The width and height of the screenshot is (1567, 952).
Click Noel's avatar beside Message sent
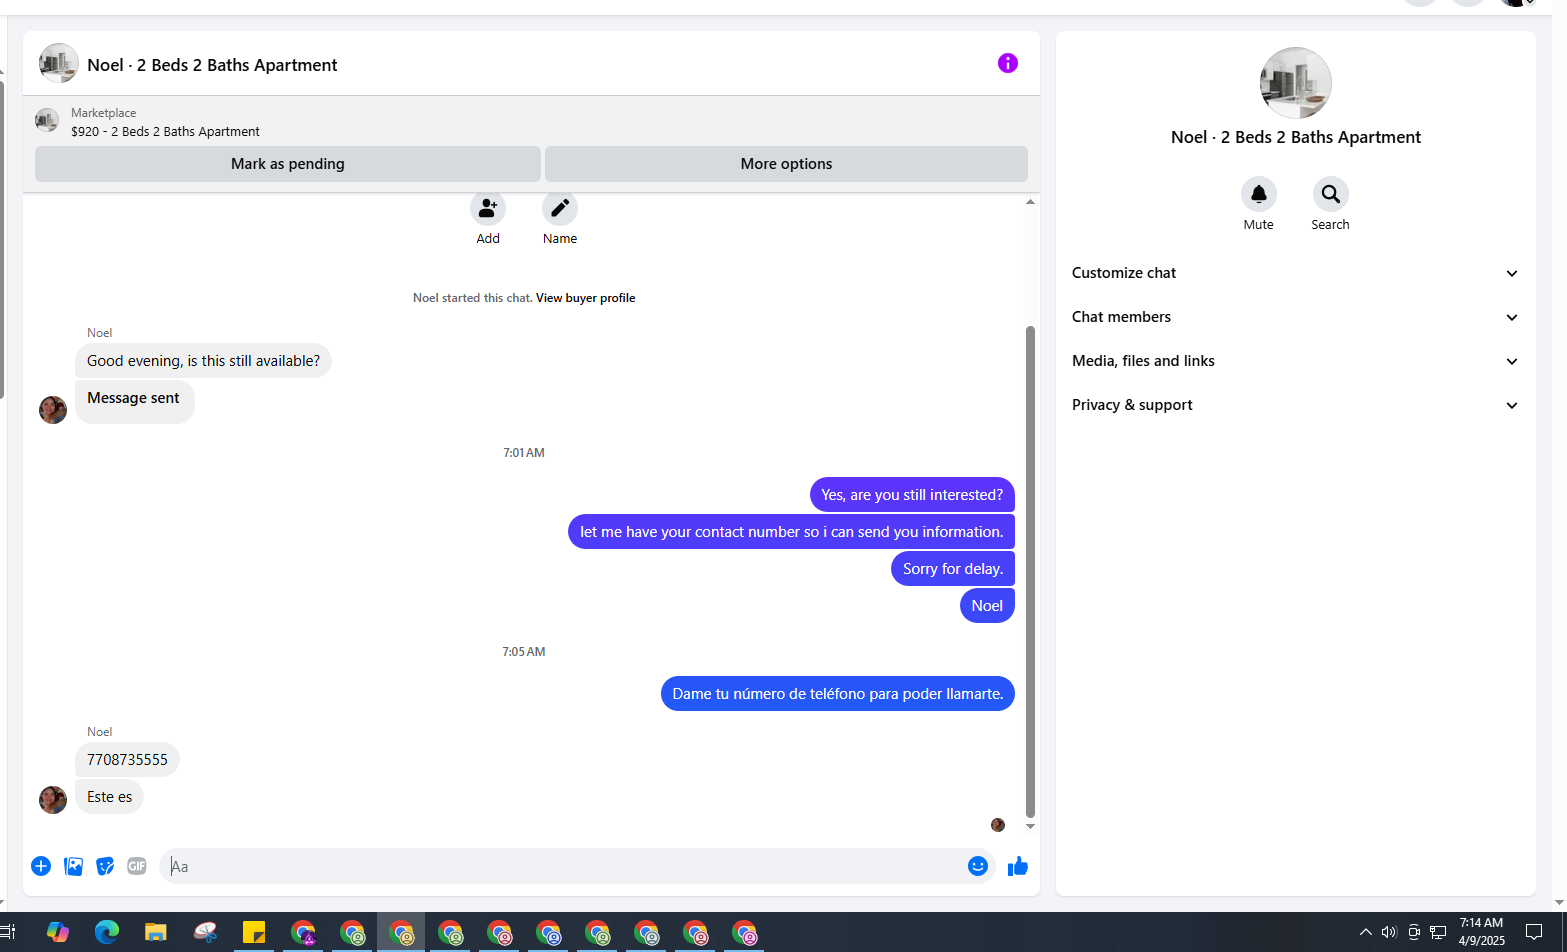(x=53, y=409)
